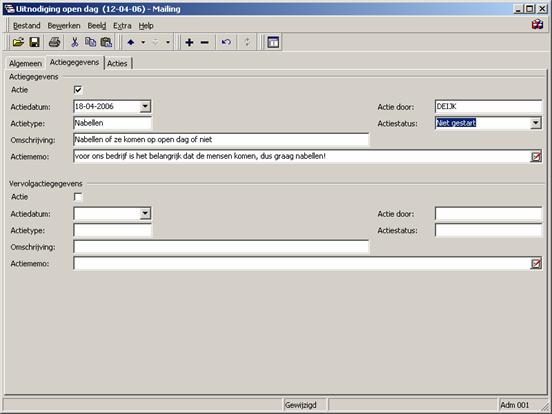The width and height of the screenshot is (552, 414).
Task: Click the plus add record icon
Action: coord(189,43)
